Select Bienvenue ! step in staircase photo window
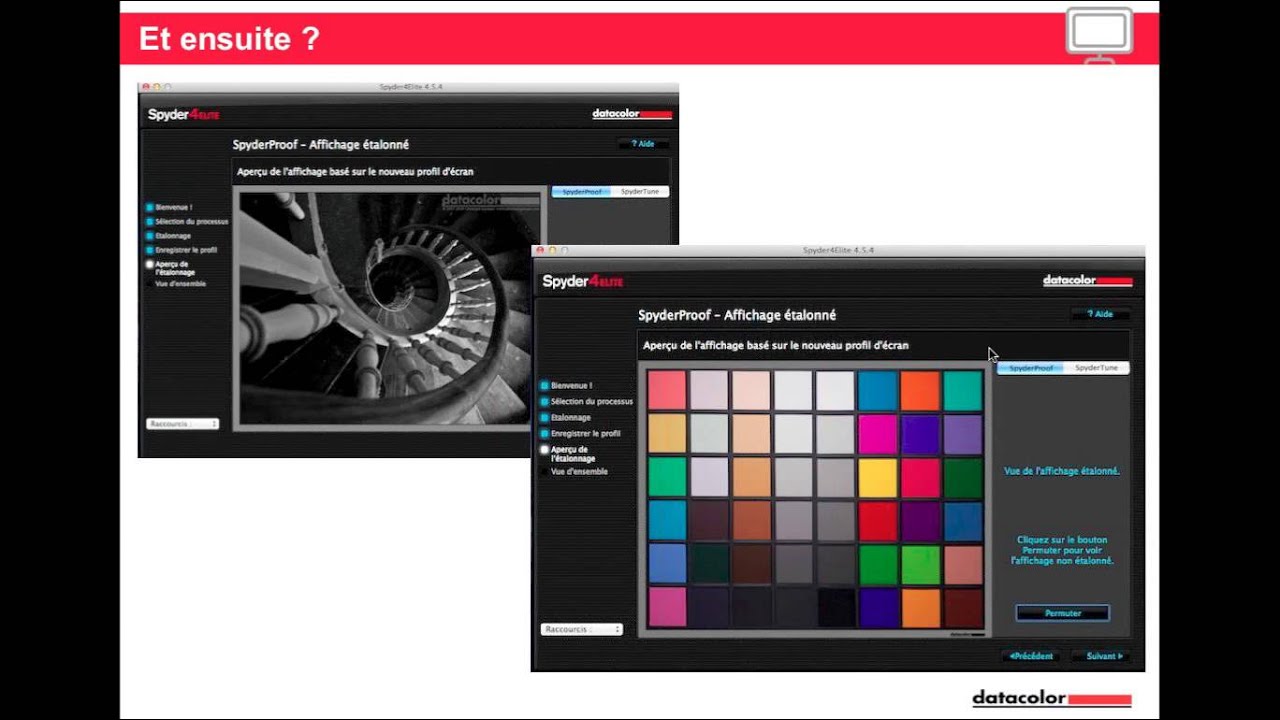Viewport: 1280px width, 720px height. (x=169, y=207)
